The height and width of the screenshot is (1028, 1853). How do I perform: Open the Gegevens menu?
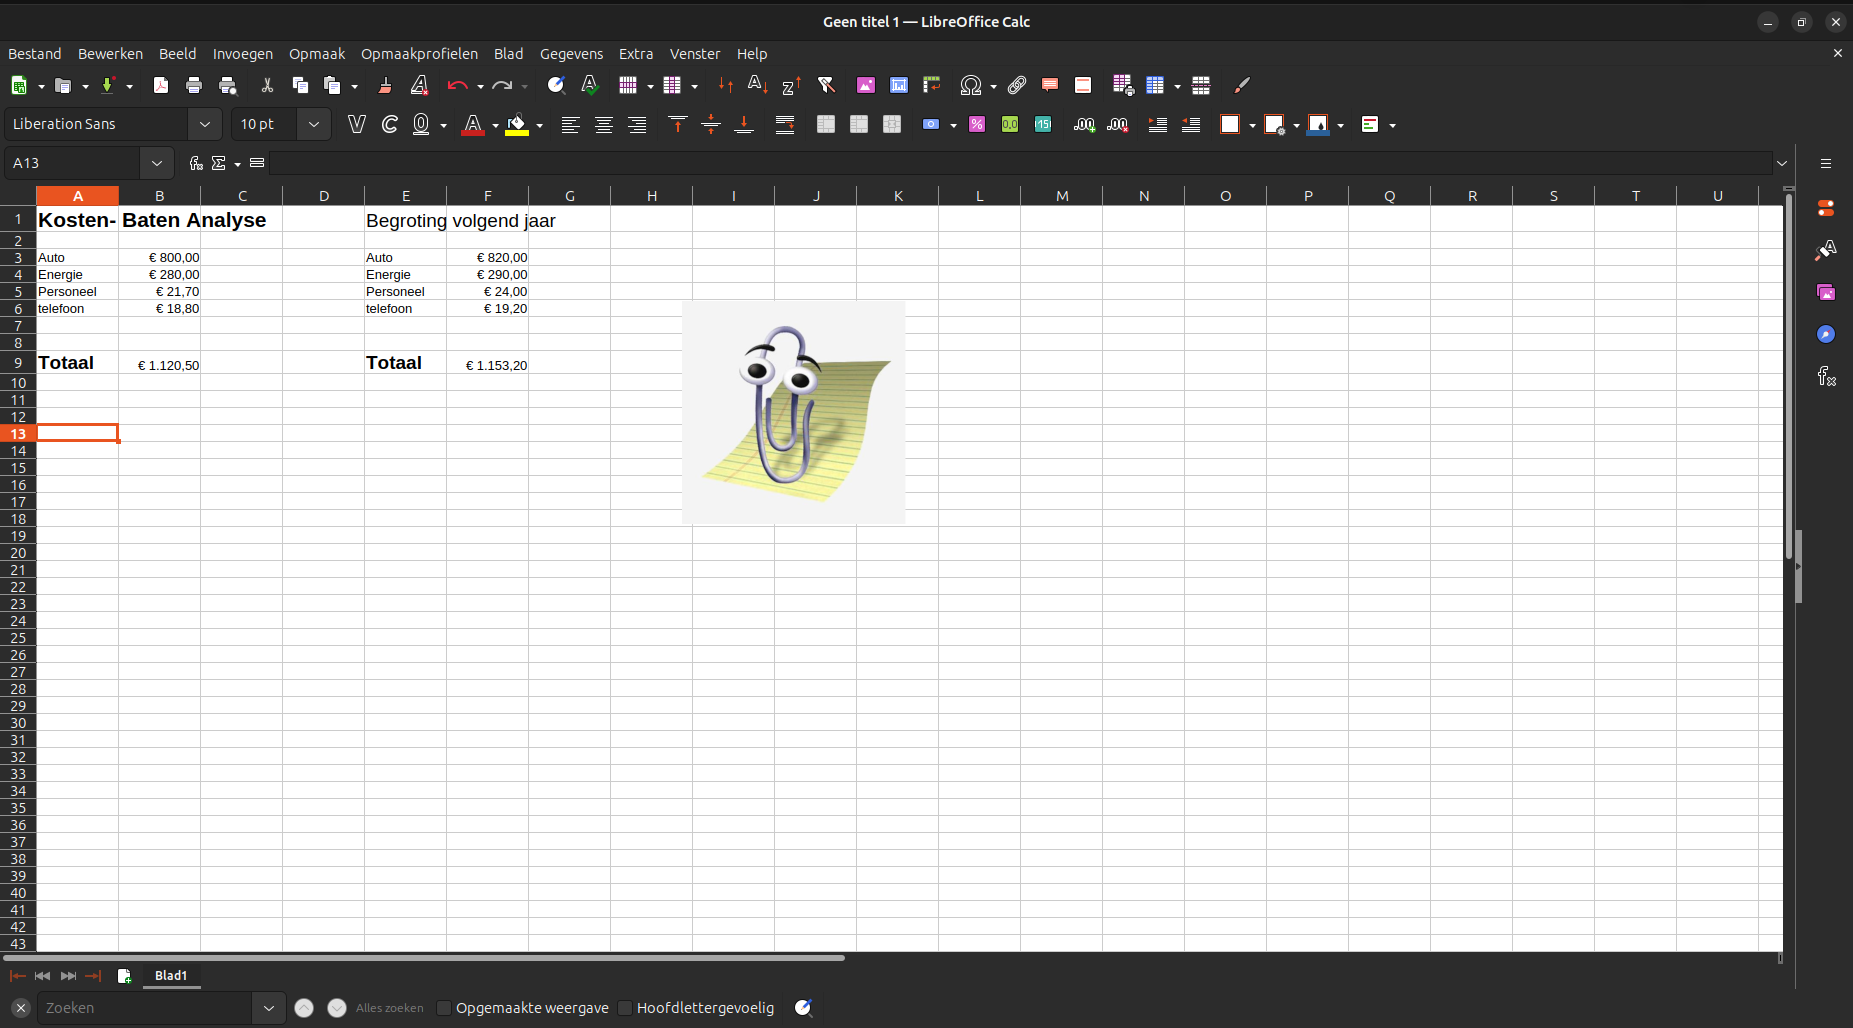coord(571,53)
